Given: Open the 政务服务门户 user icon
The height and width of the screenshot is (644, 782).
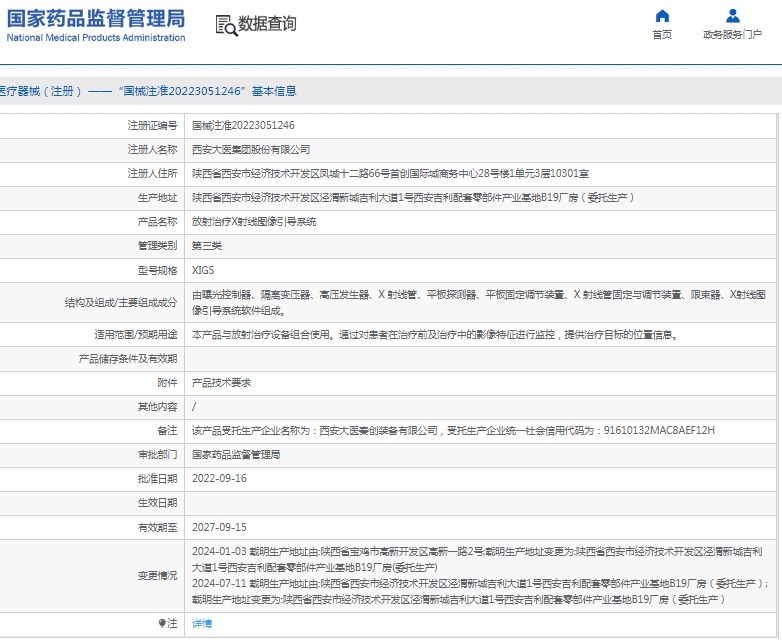Looking at the screenshot, I should [x=733, y=16].
